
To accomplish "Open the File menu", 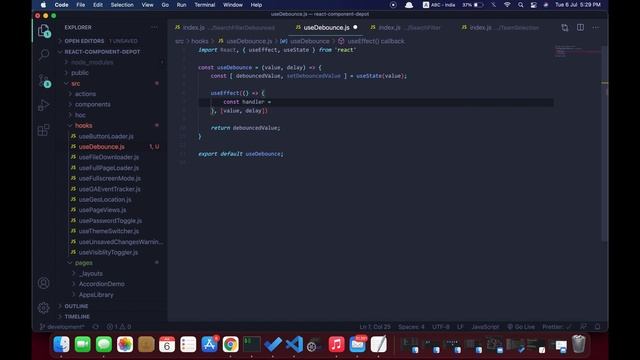I will tap(80, 5).
